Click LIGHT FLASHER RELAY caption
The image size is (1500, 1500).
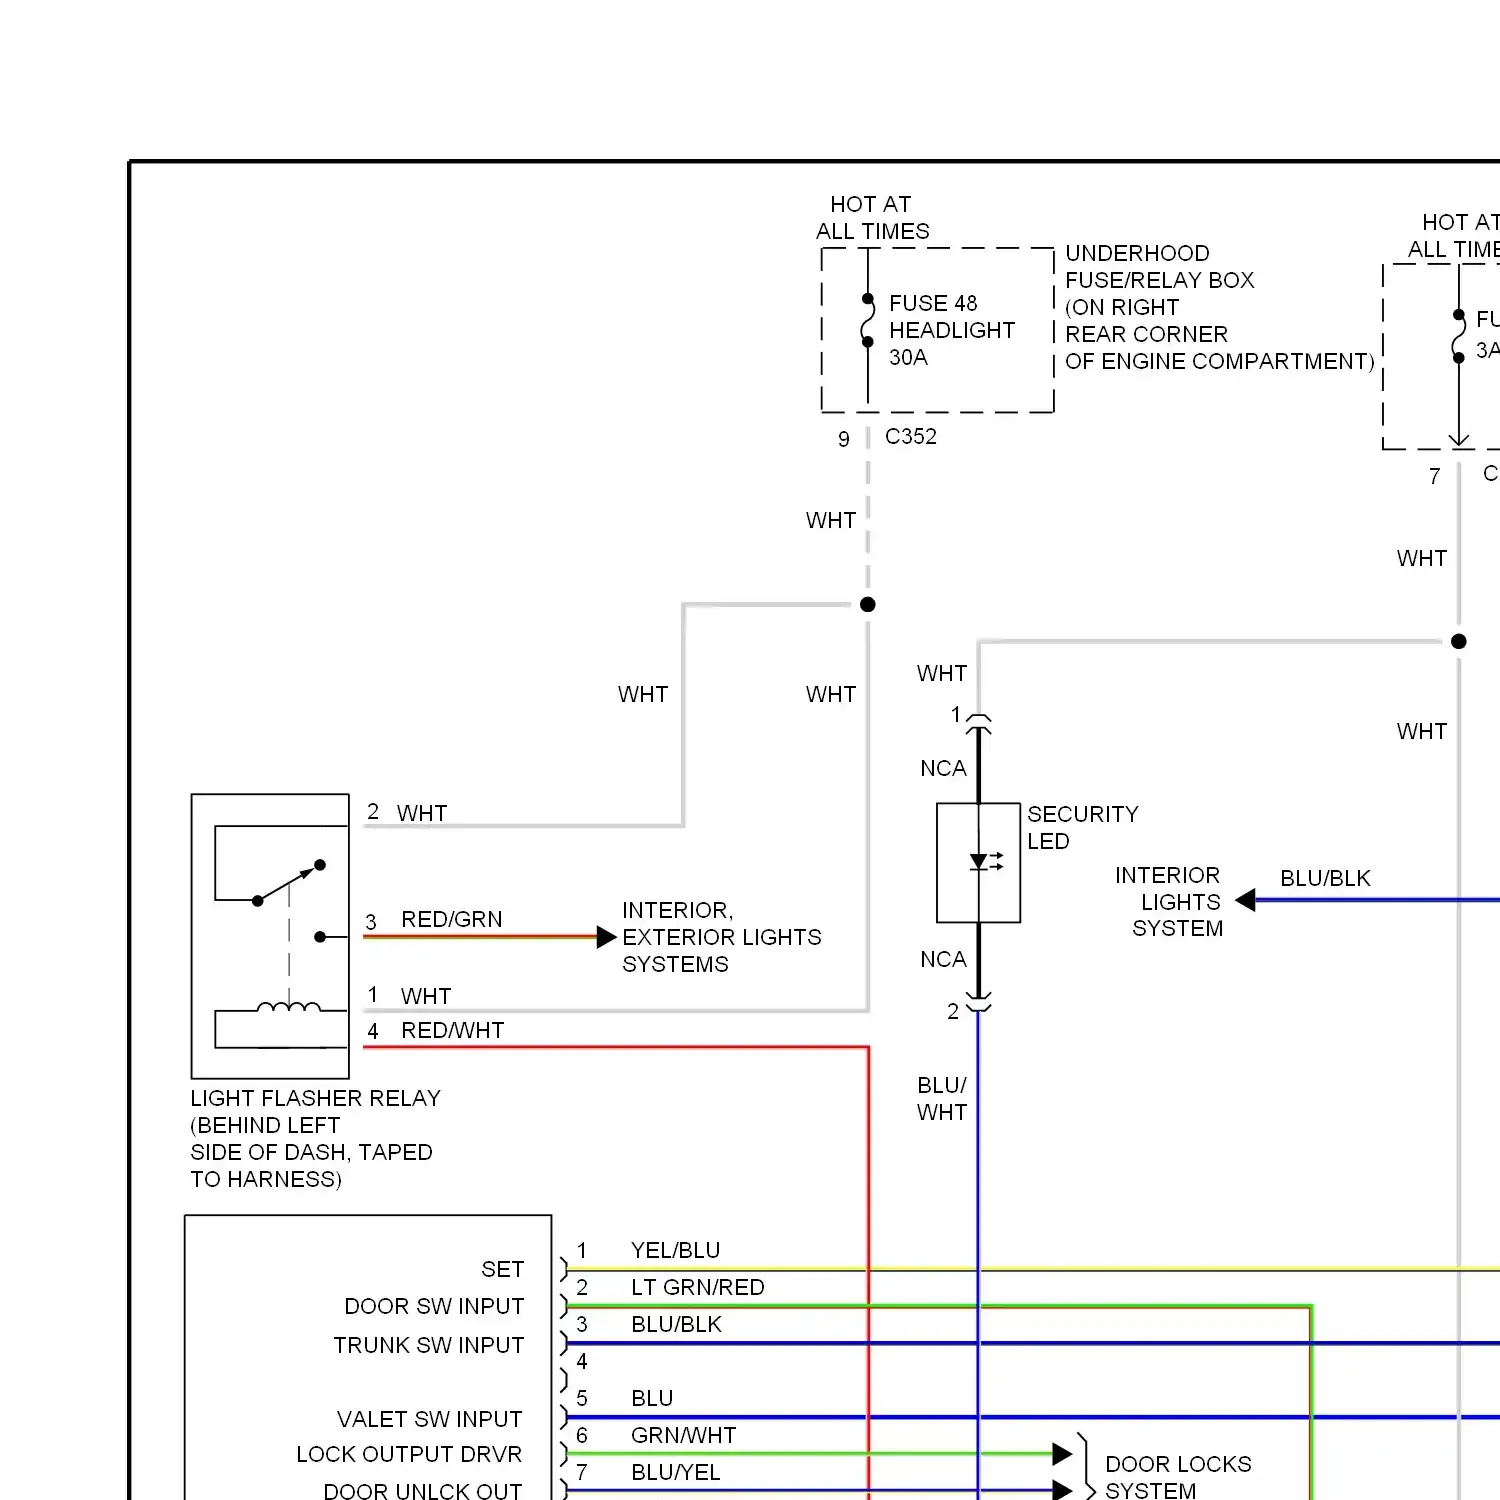[315, 1098]
